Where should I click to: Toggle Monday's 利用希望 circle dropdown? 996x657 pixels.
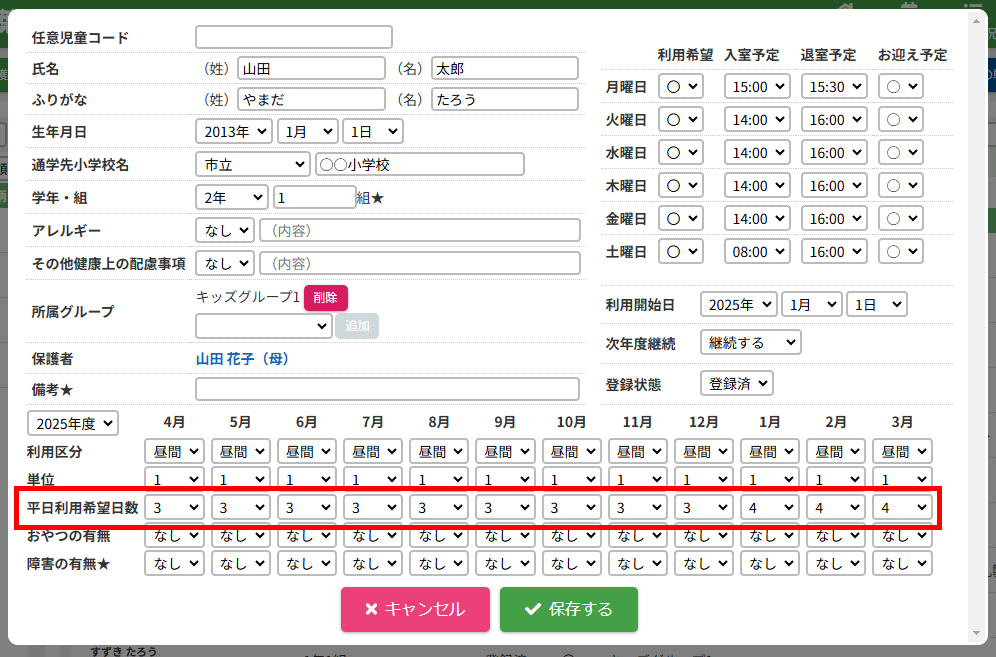pyautogui.click(x=682, y=87)
